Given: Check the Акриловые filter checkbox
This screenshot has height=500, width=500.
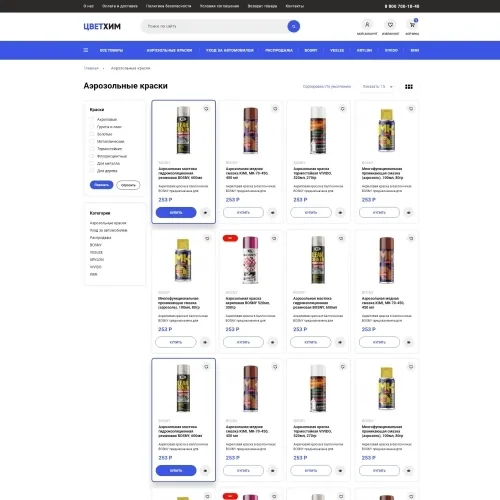Looking at the screenshot, I should (92, 119).
